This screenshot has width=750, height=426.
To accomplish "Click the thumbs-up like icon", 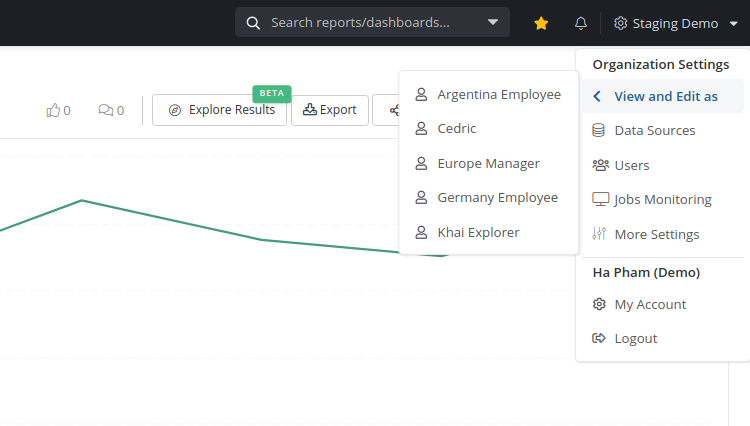I will pyautogui.click(x=53, y=110).
